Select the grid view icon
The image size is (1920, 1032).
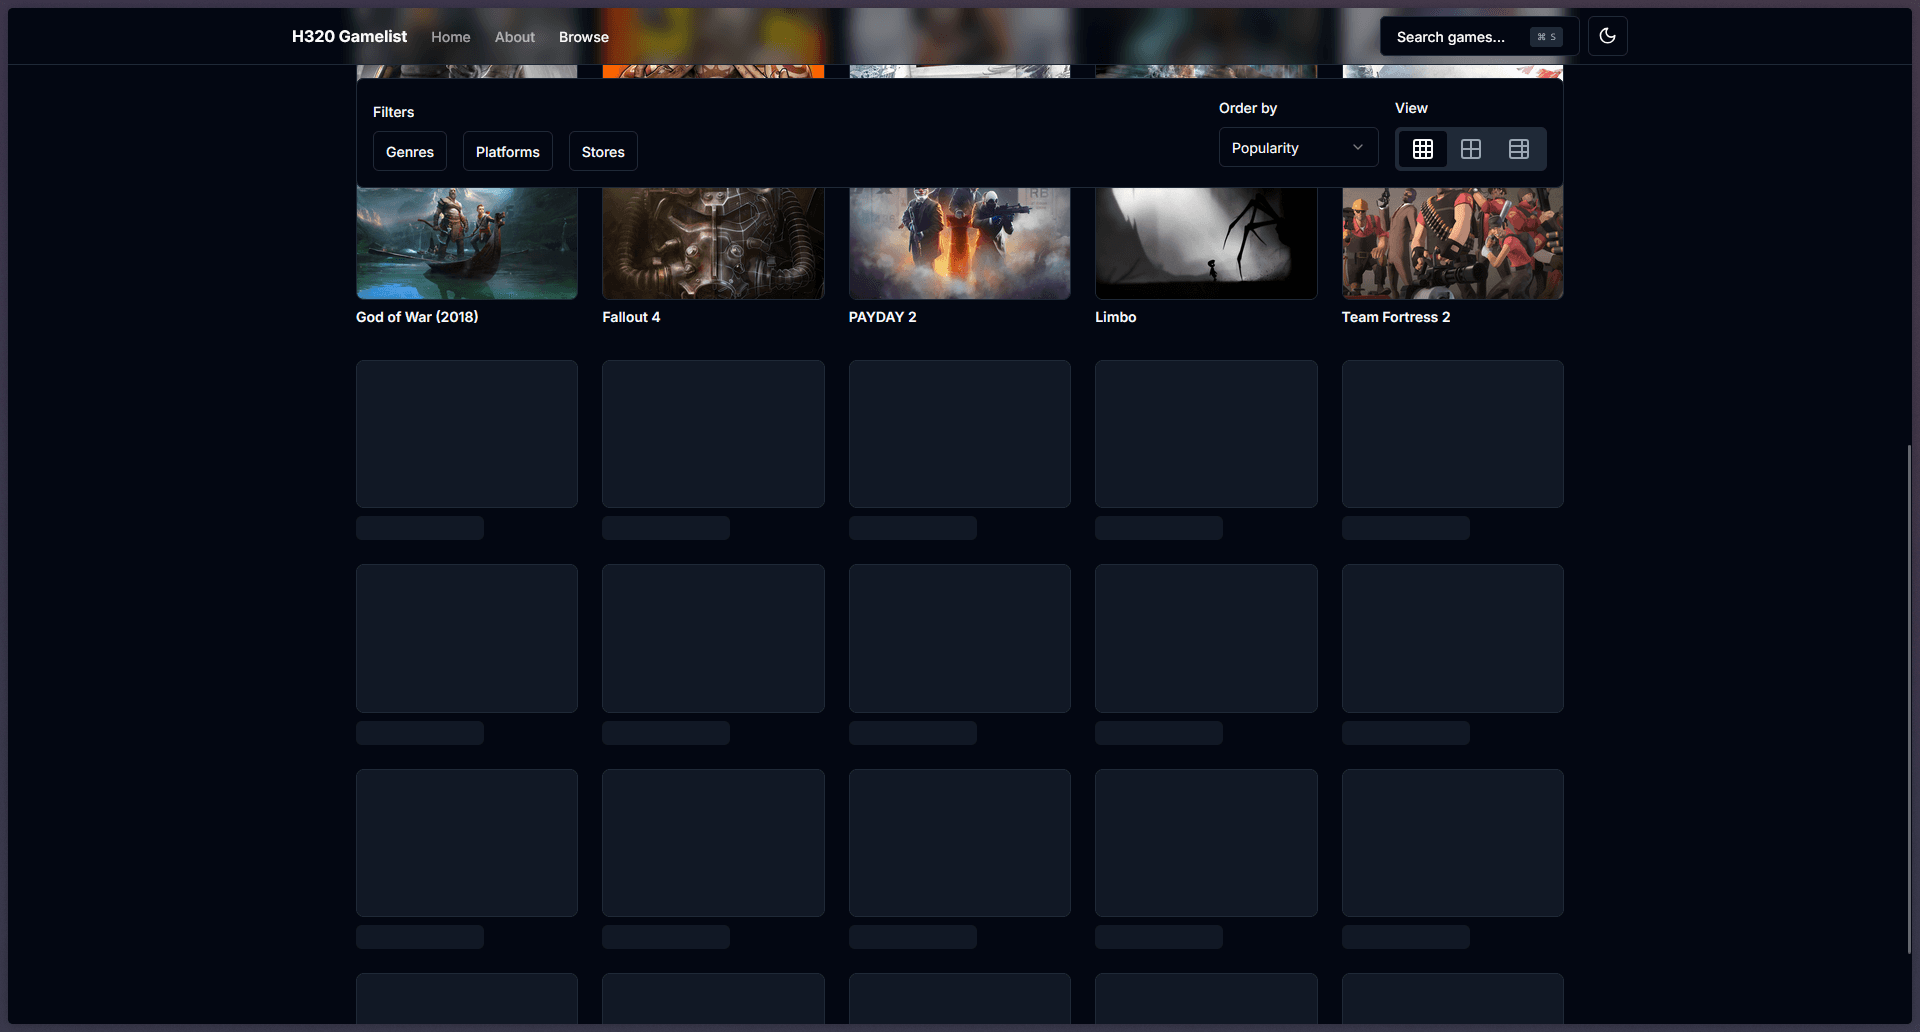[x=1422, y=148]
